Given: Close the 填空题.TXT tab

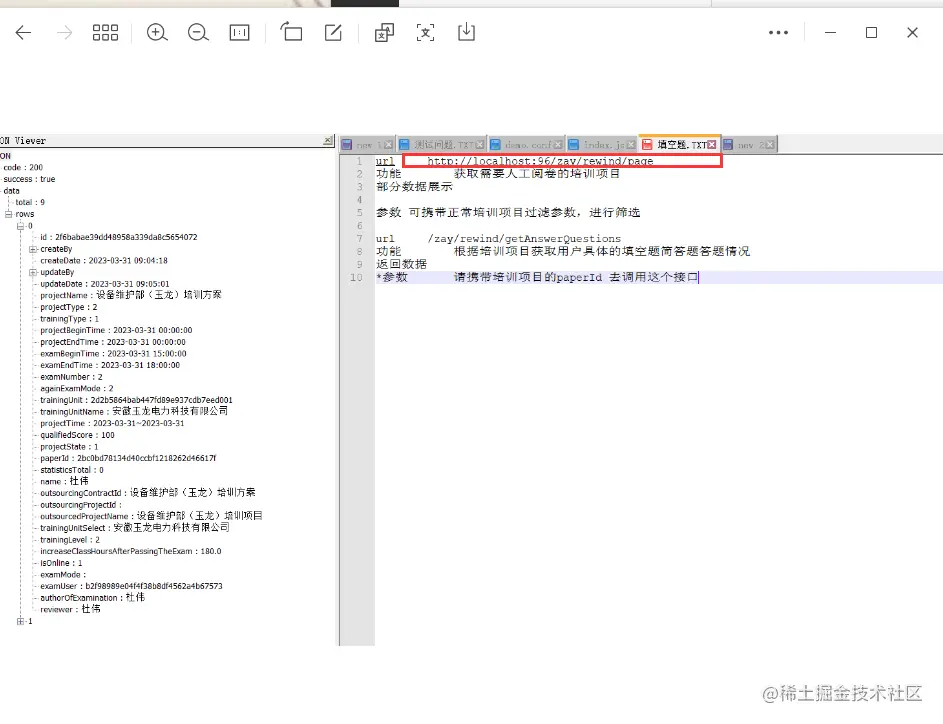Looking at the screenshot, I should point(712,145).
